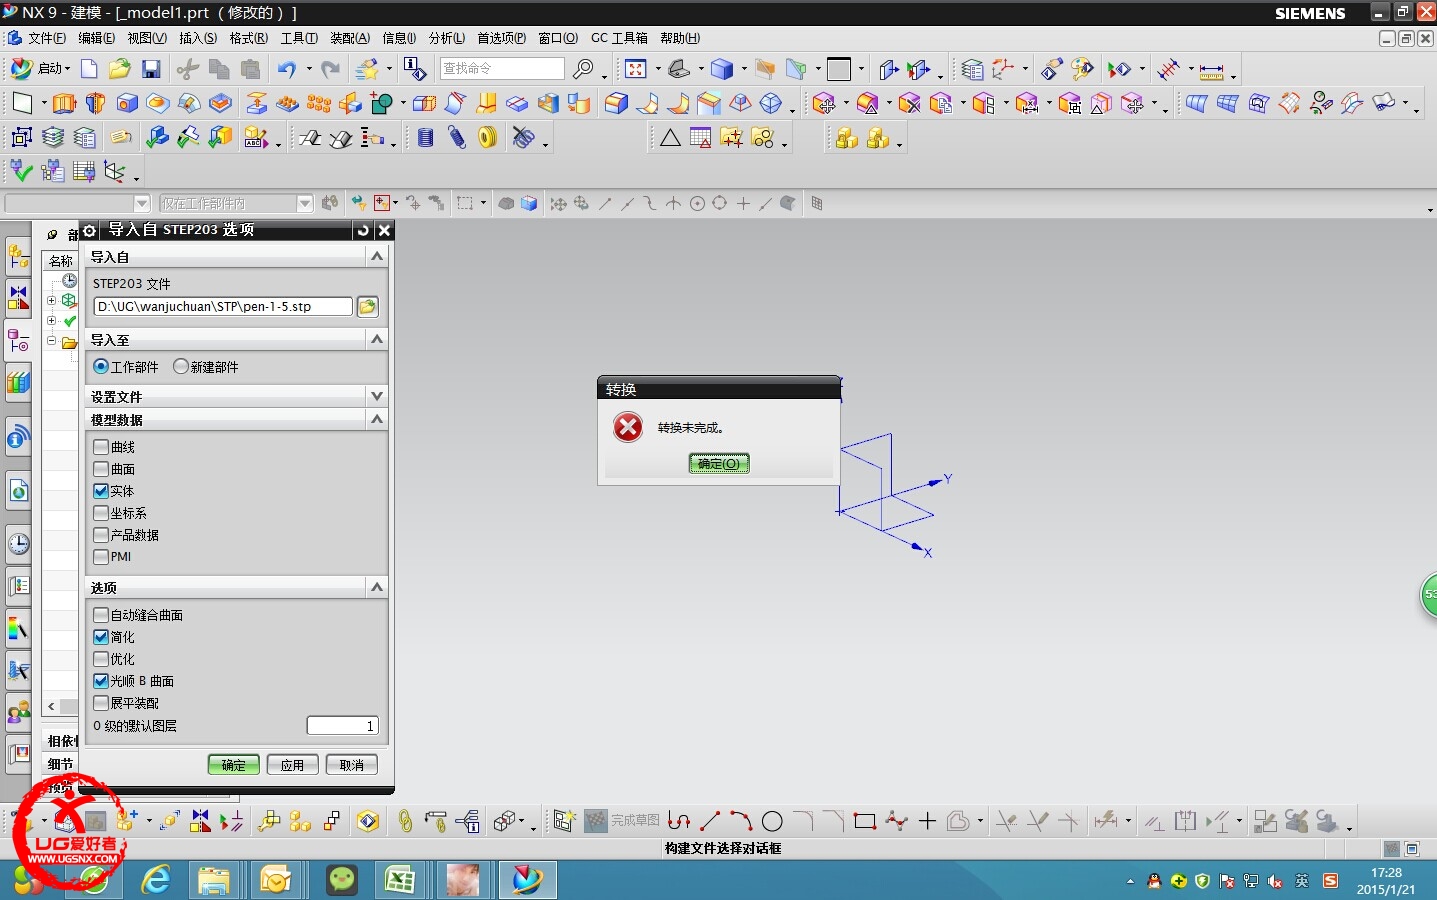Image resolution: width=1437 pixels, height=900 pixels.
Task: Click the blue cylindrical spring icon
Action: [x=425, y=138]
